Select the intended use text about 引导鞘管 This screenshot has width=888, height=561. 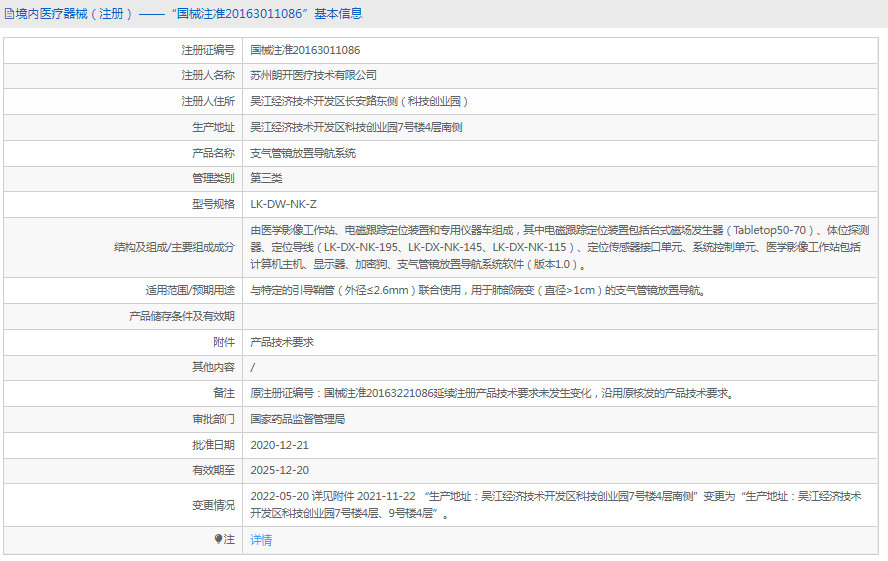478,290
